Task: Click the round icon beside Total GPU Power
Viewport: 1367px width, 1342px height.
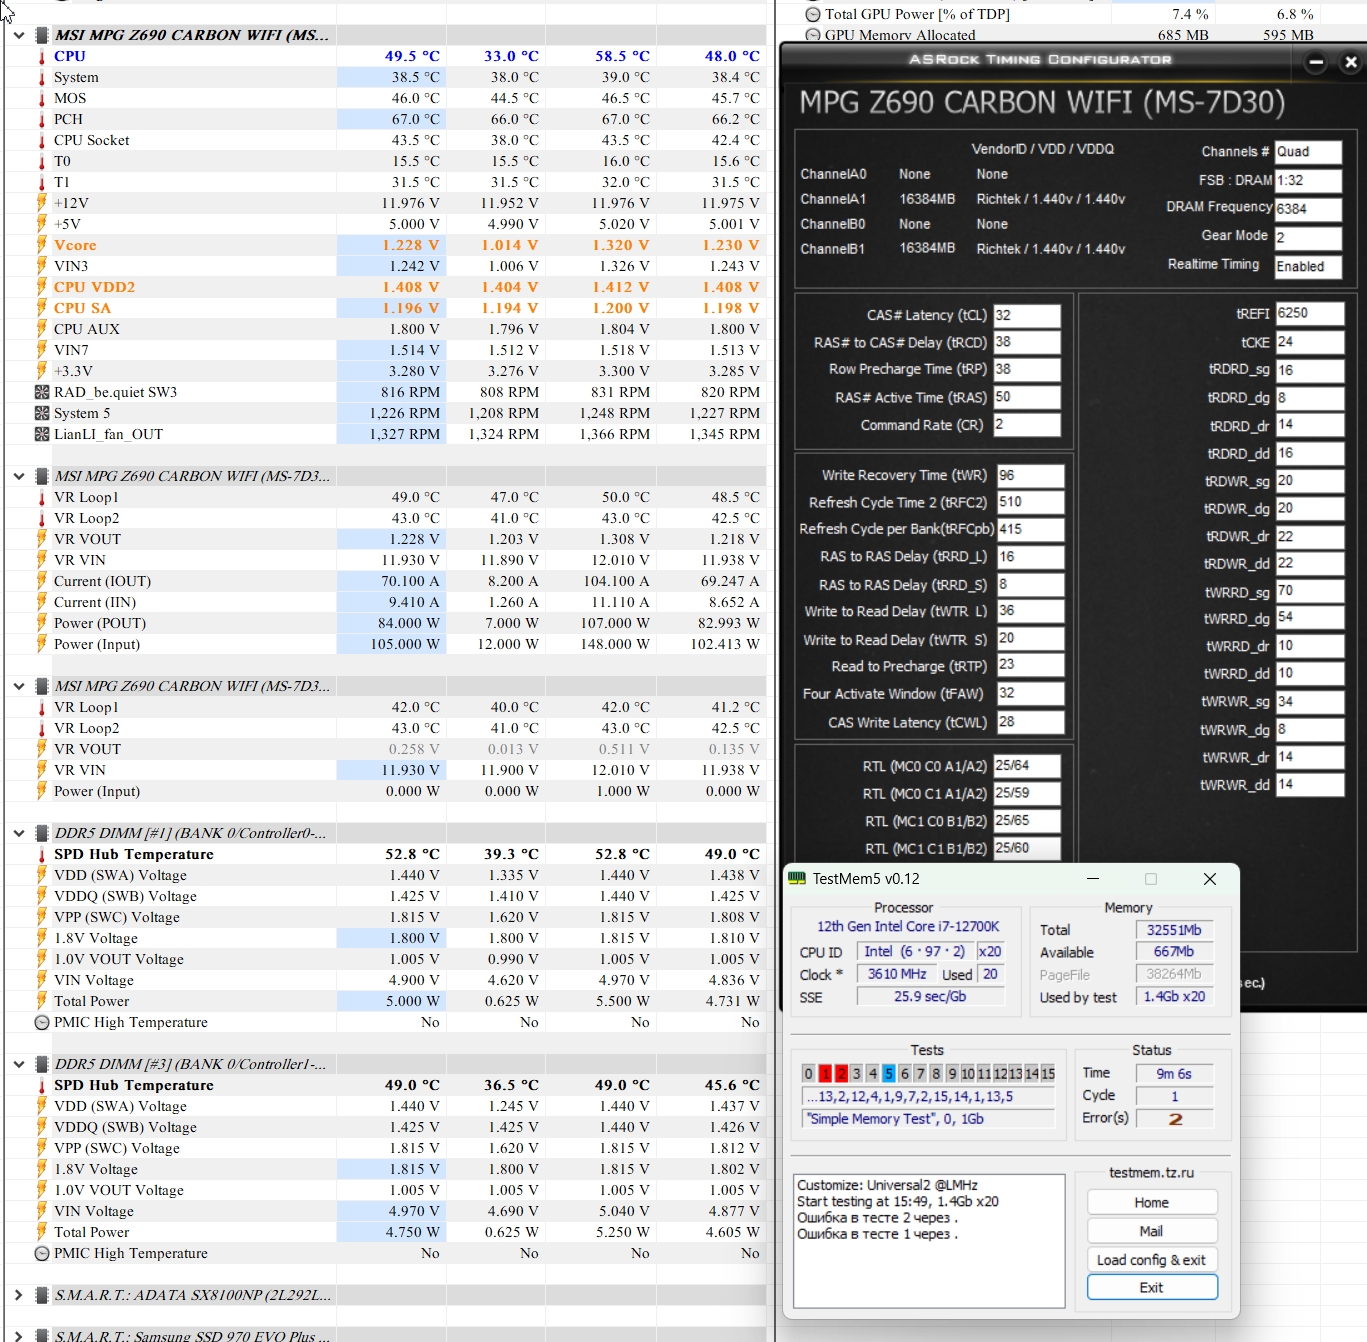Action: point(813,14)
